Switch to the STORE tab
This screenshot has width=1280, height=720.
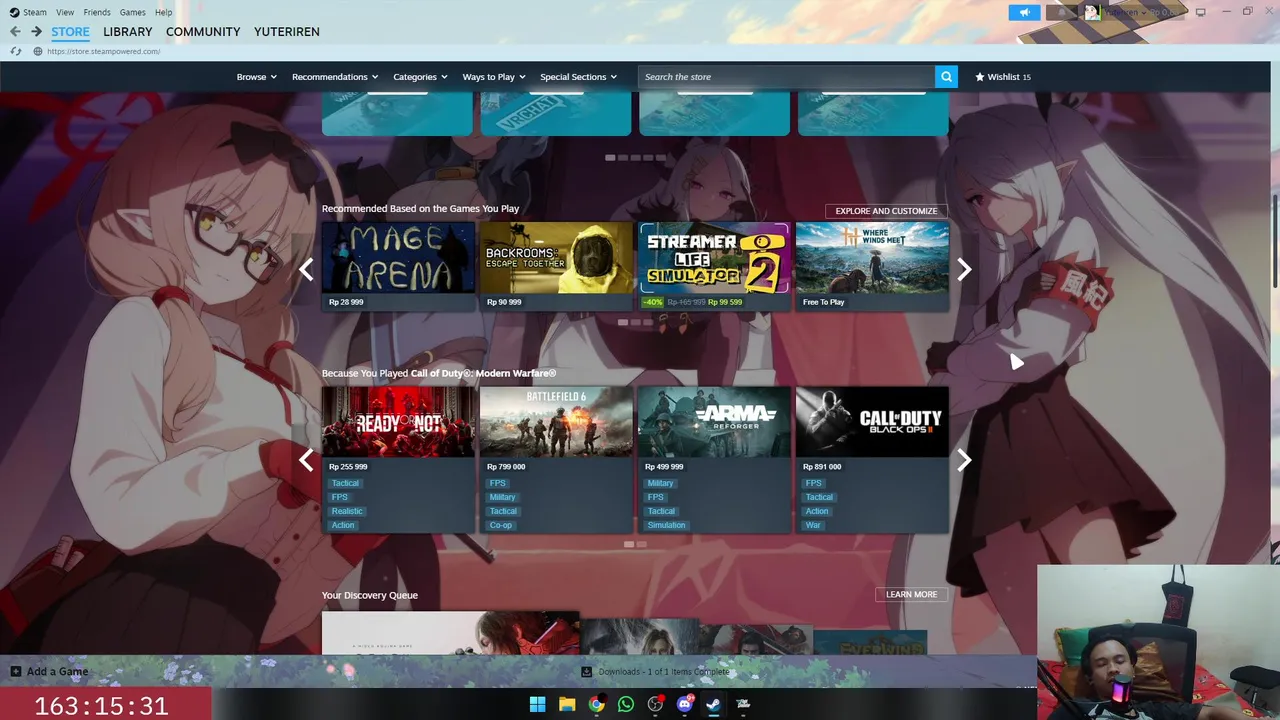[x=71, y=32]
